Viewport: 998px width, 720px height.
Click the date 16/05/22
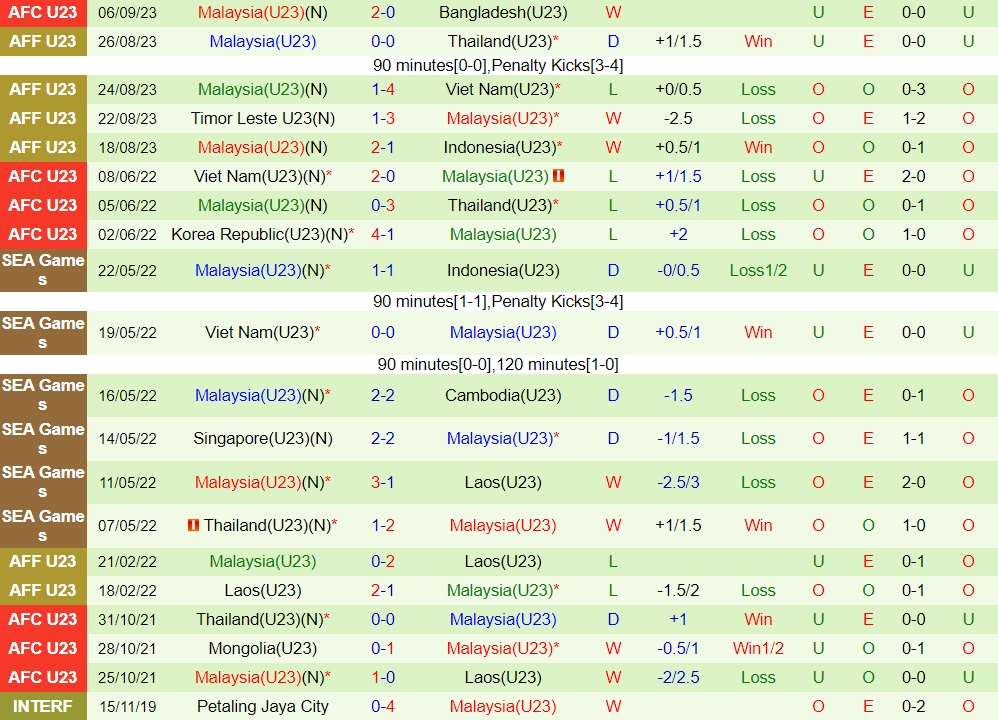127,396
